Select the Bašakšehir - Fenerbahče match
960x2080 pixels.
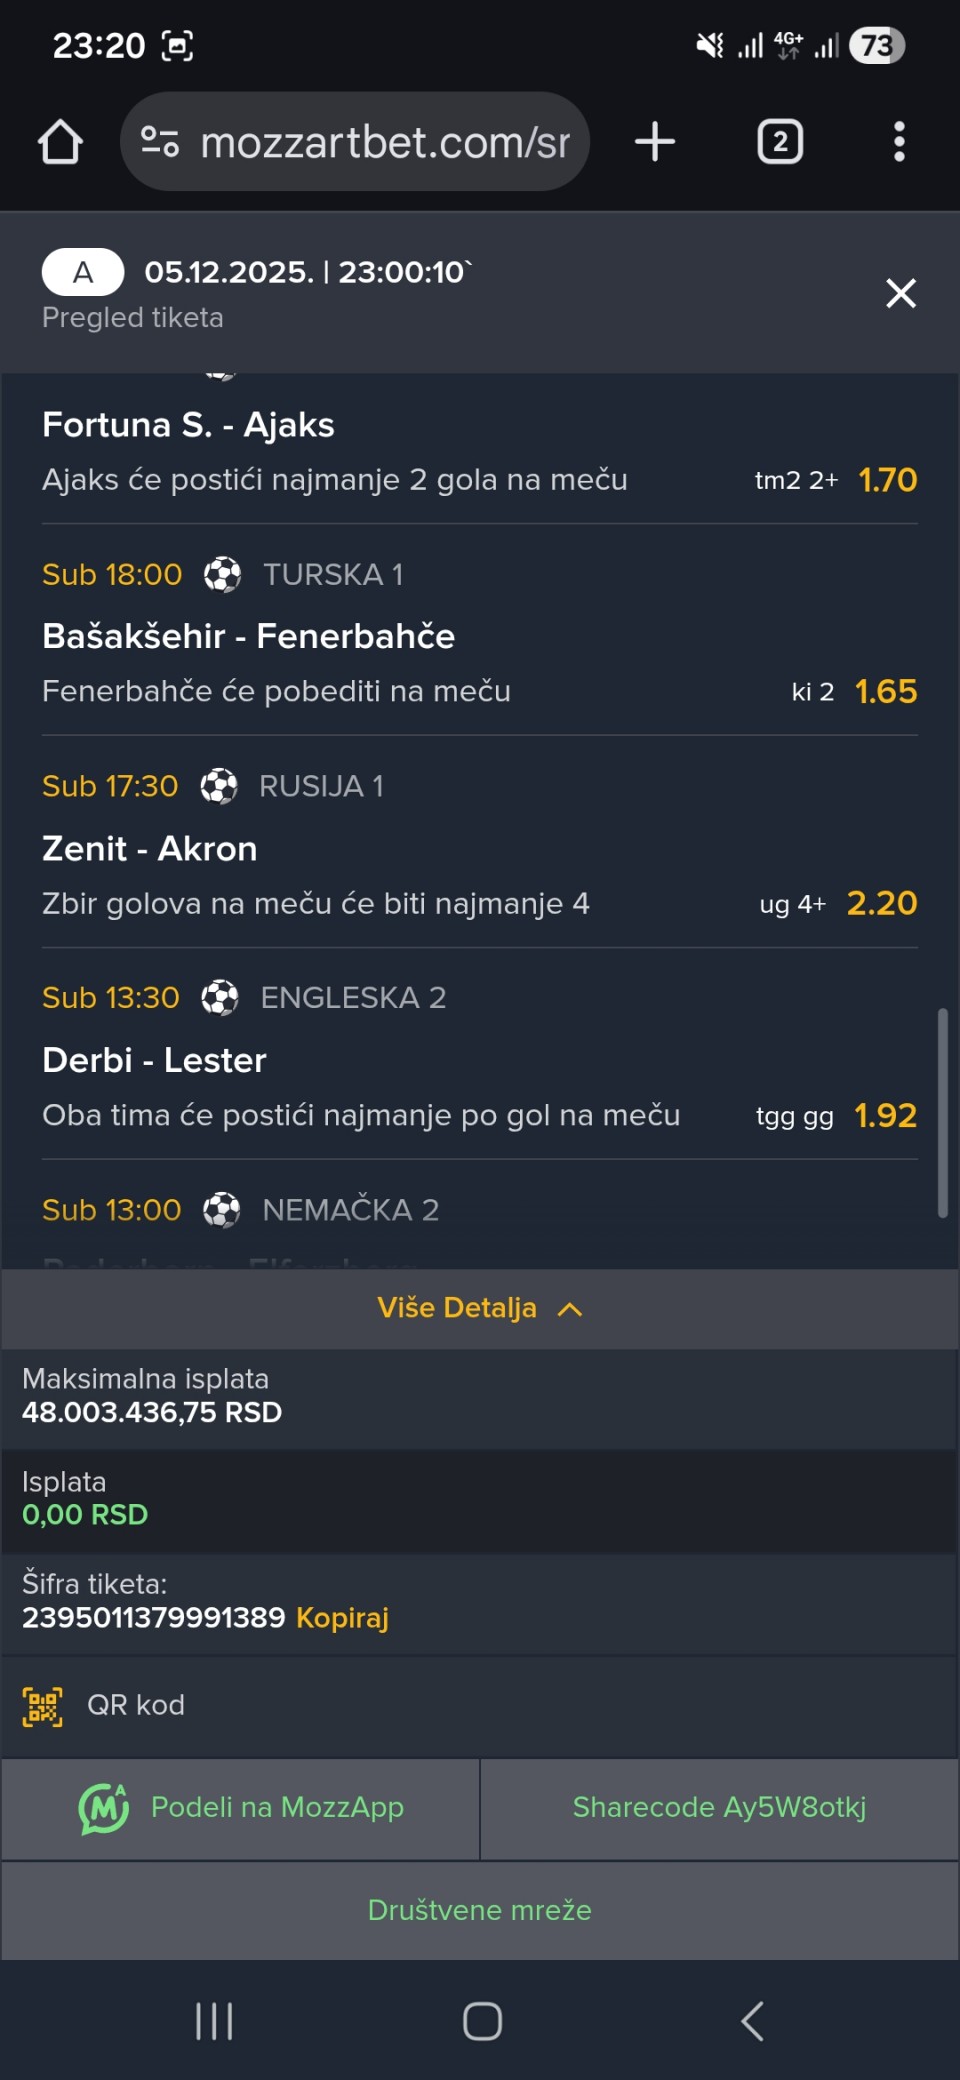pos(248,636)
